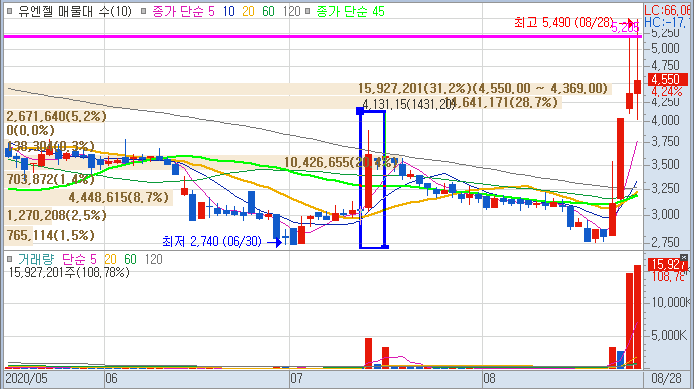Image resolution: width=694 pixels, height=389 pixels.
Task: Click the square marker before 거래량
Action: (9, 259)
